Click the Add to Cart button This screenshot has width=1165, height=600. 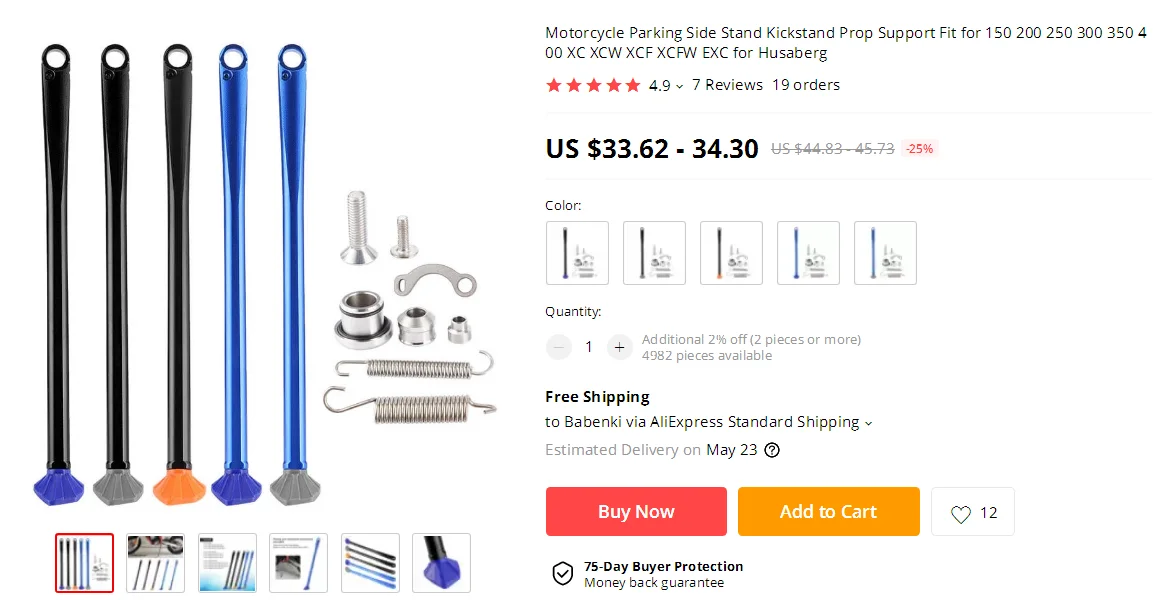coord(828,512)
